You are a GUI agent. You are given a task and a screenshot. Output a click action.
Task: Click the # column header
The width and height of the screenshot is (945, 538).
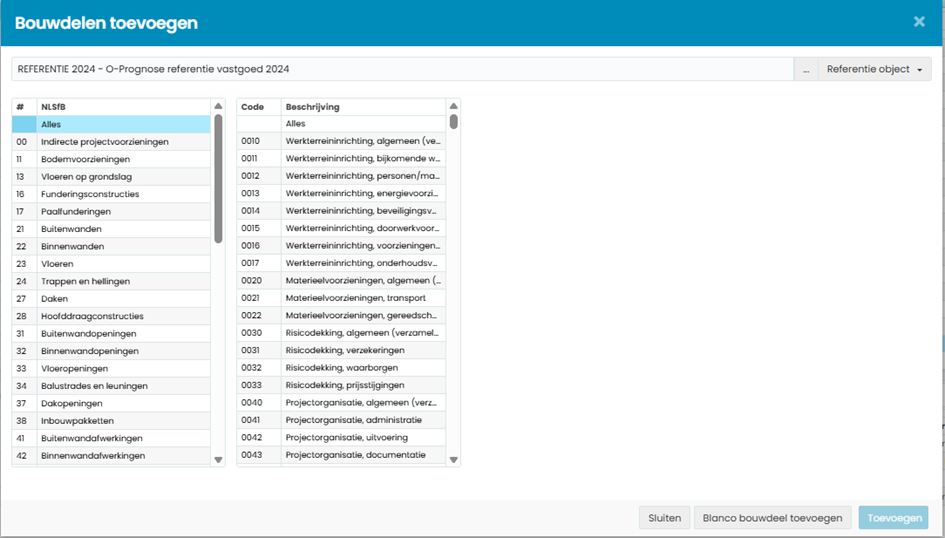(x=25, y=107)
